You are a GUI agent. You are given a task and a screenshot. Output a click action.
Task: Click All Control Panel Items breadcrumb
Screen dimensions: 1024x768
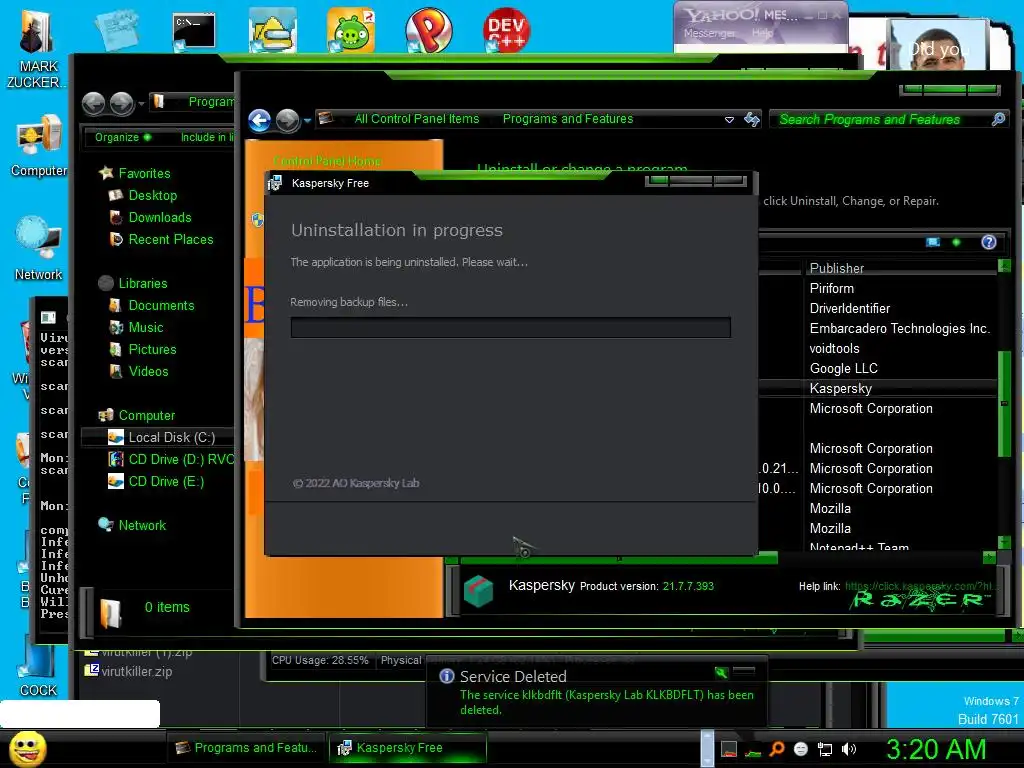[417, 119]
